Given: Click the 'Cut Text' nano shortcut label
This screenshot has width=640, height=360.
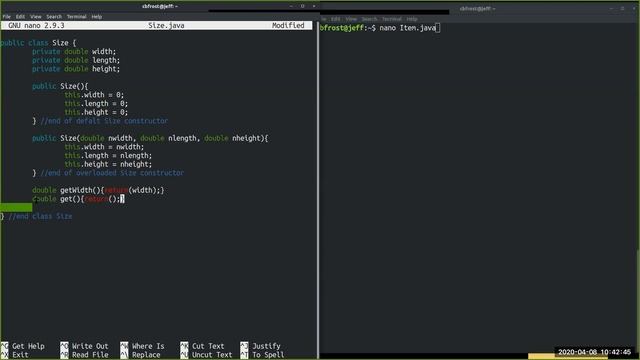Looking at the screenshot, I should [x=208, y=346].
